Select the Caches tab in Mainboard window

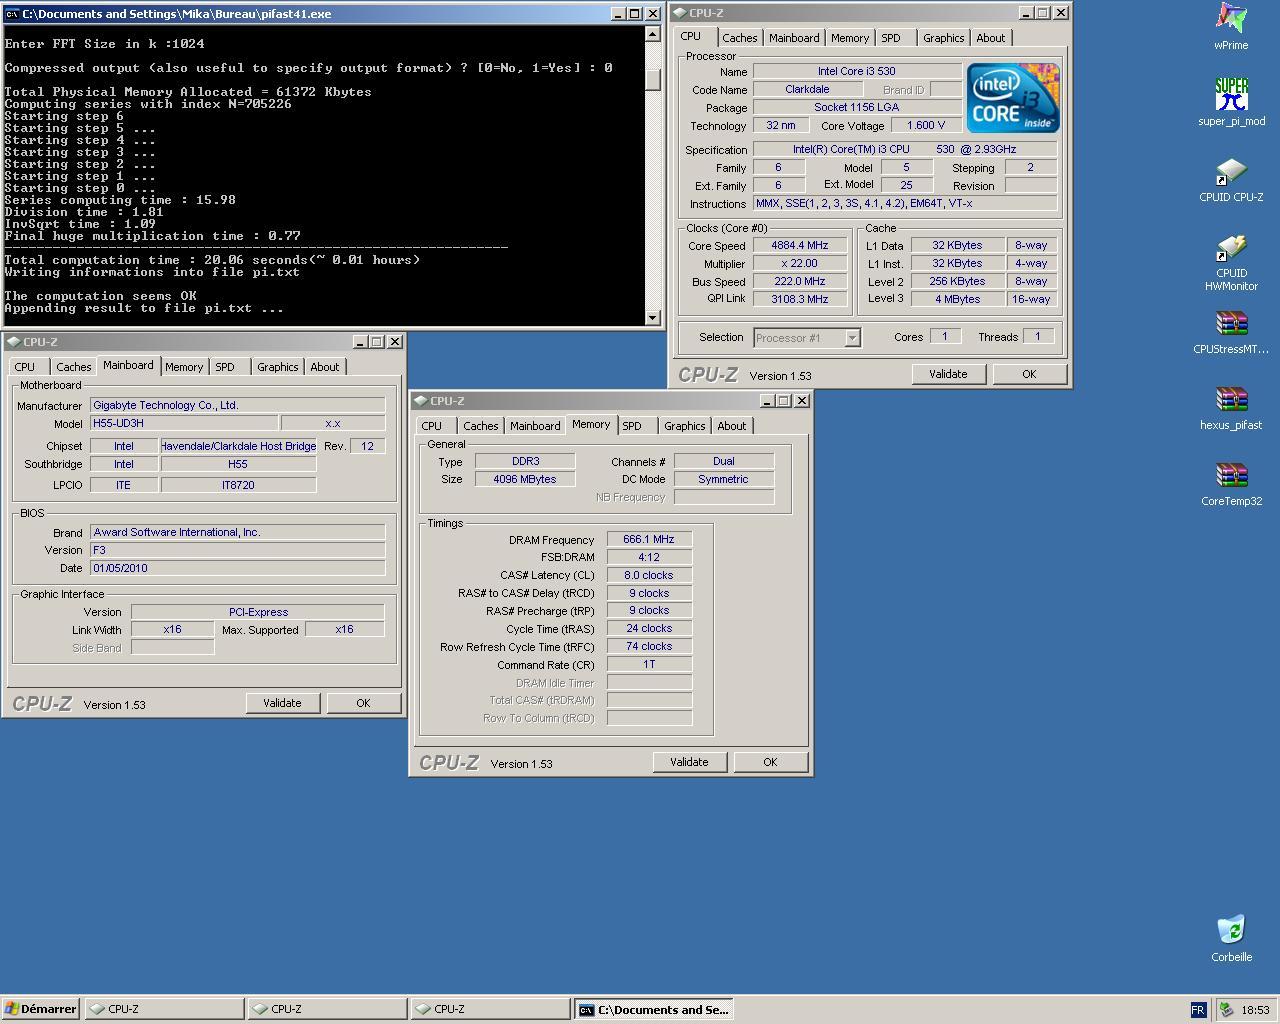pyautogui.click(x=74, y=367)
